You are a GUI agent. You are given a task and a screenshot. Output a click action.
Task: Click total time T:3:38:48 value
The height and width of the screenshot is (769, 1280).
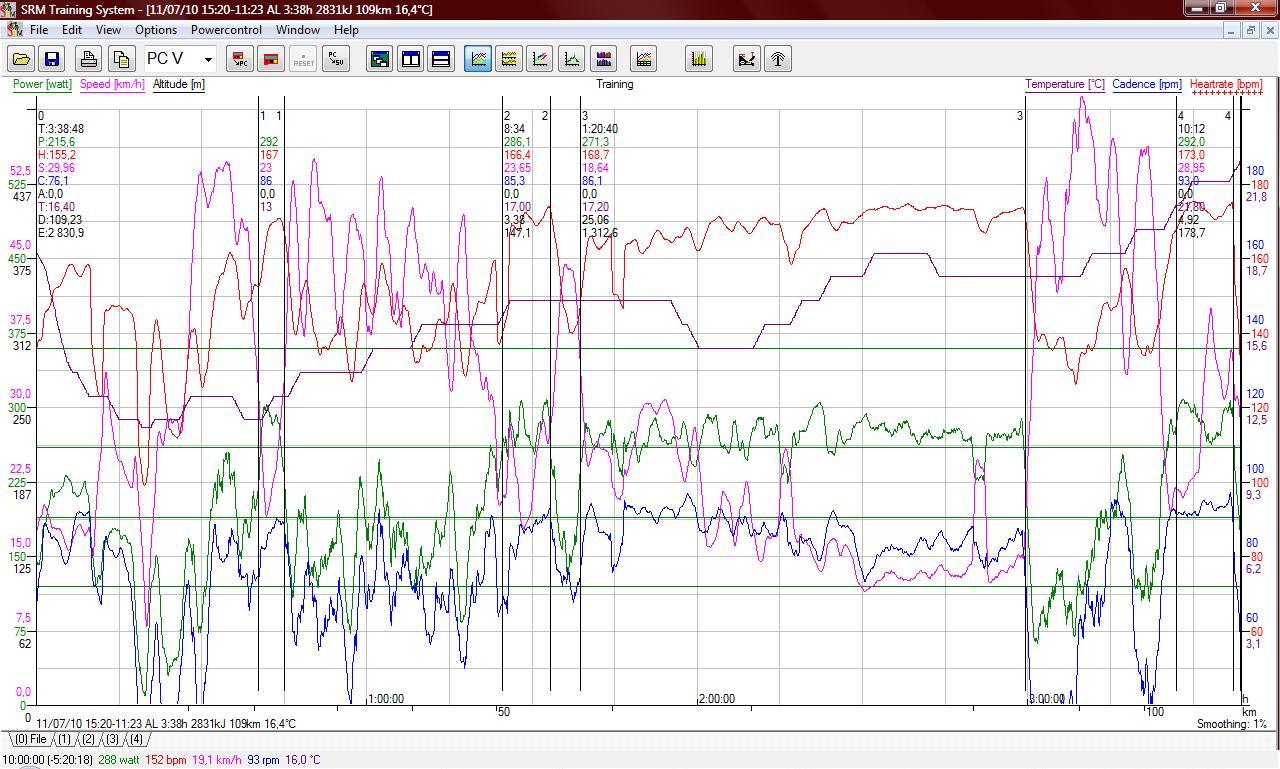61,129
